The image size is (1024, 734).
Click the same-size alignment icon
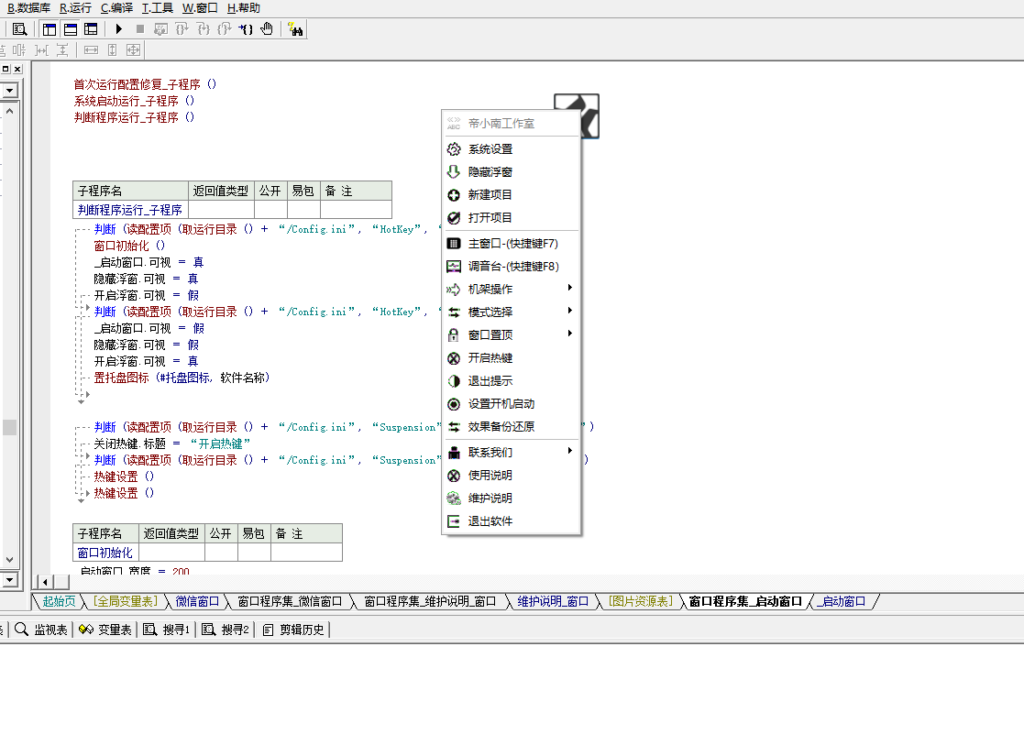pos(133,50)
